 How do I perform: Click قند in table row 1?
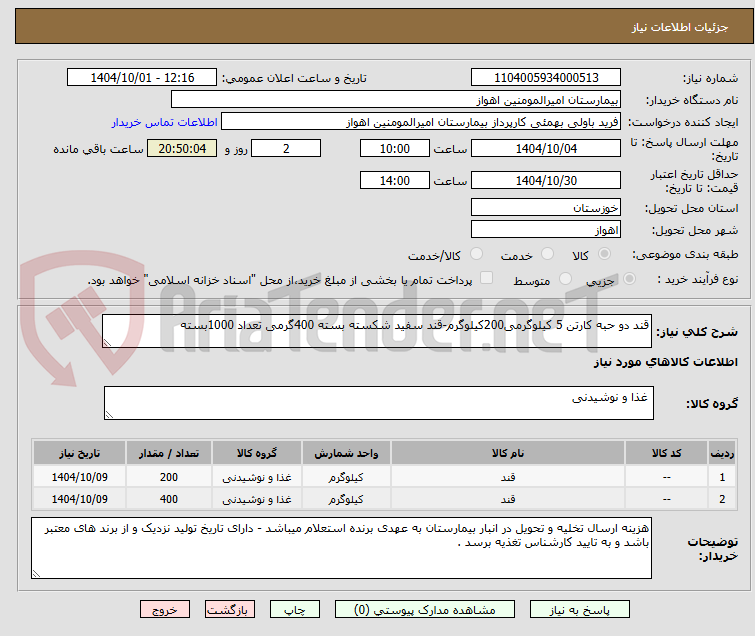point(508,477)
